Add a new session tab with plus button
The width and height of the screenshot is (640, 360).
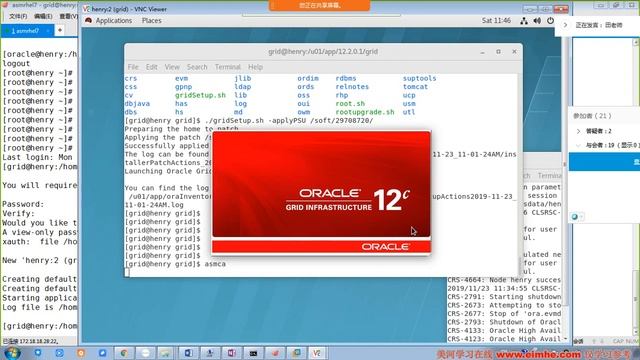(x=60, y=30)
